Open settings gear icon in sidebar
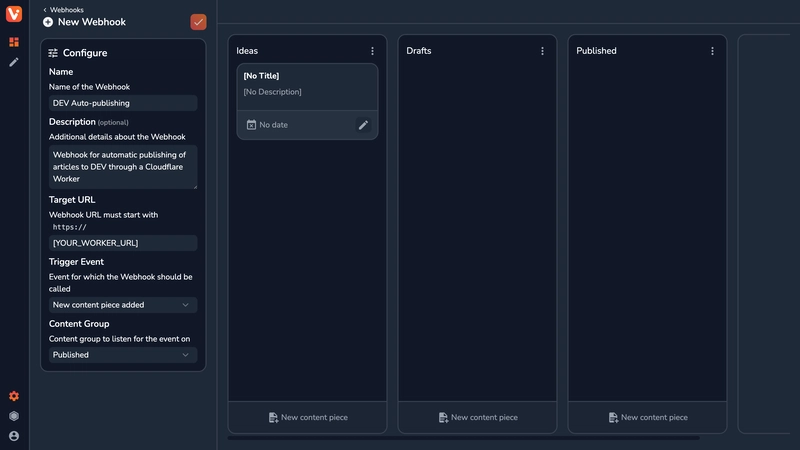Viewport: 800px width, 450px height. pos(14,396)
